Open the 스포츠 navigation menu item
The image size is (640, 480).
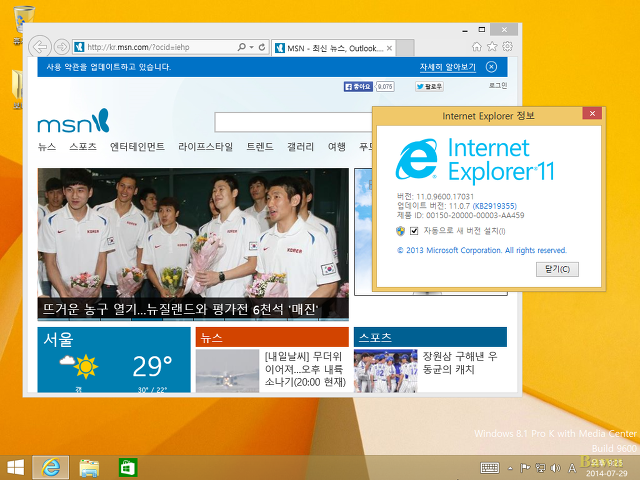pos(83,147)
